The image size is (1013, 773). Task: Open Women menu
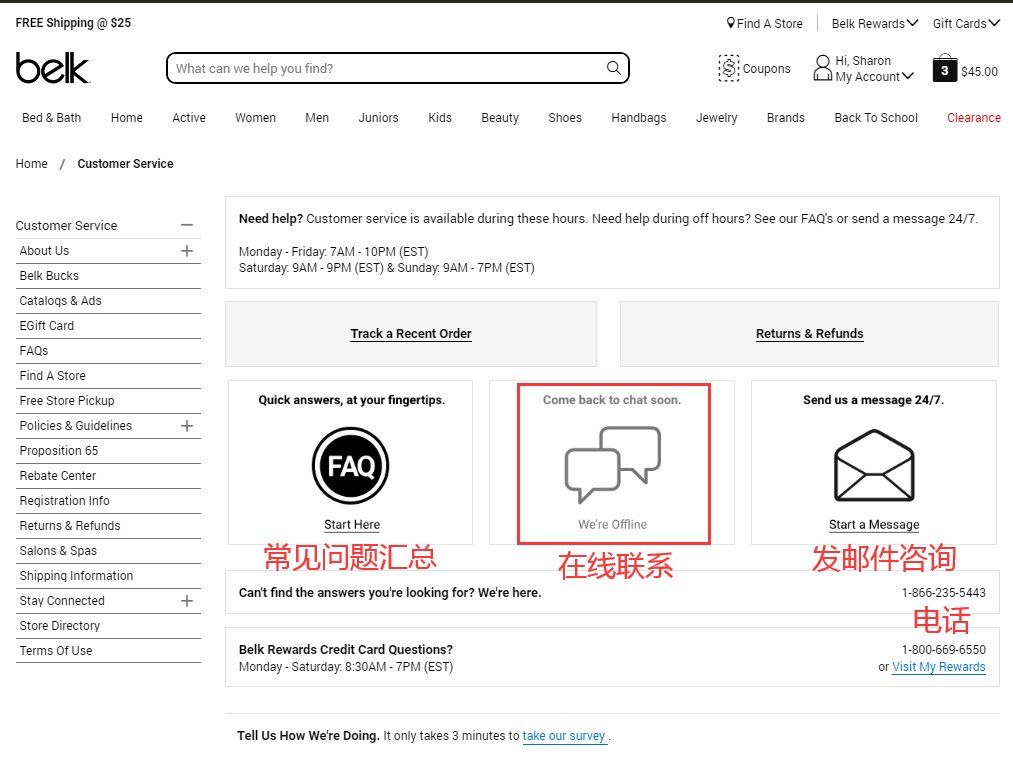[255, 118]
